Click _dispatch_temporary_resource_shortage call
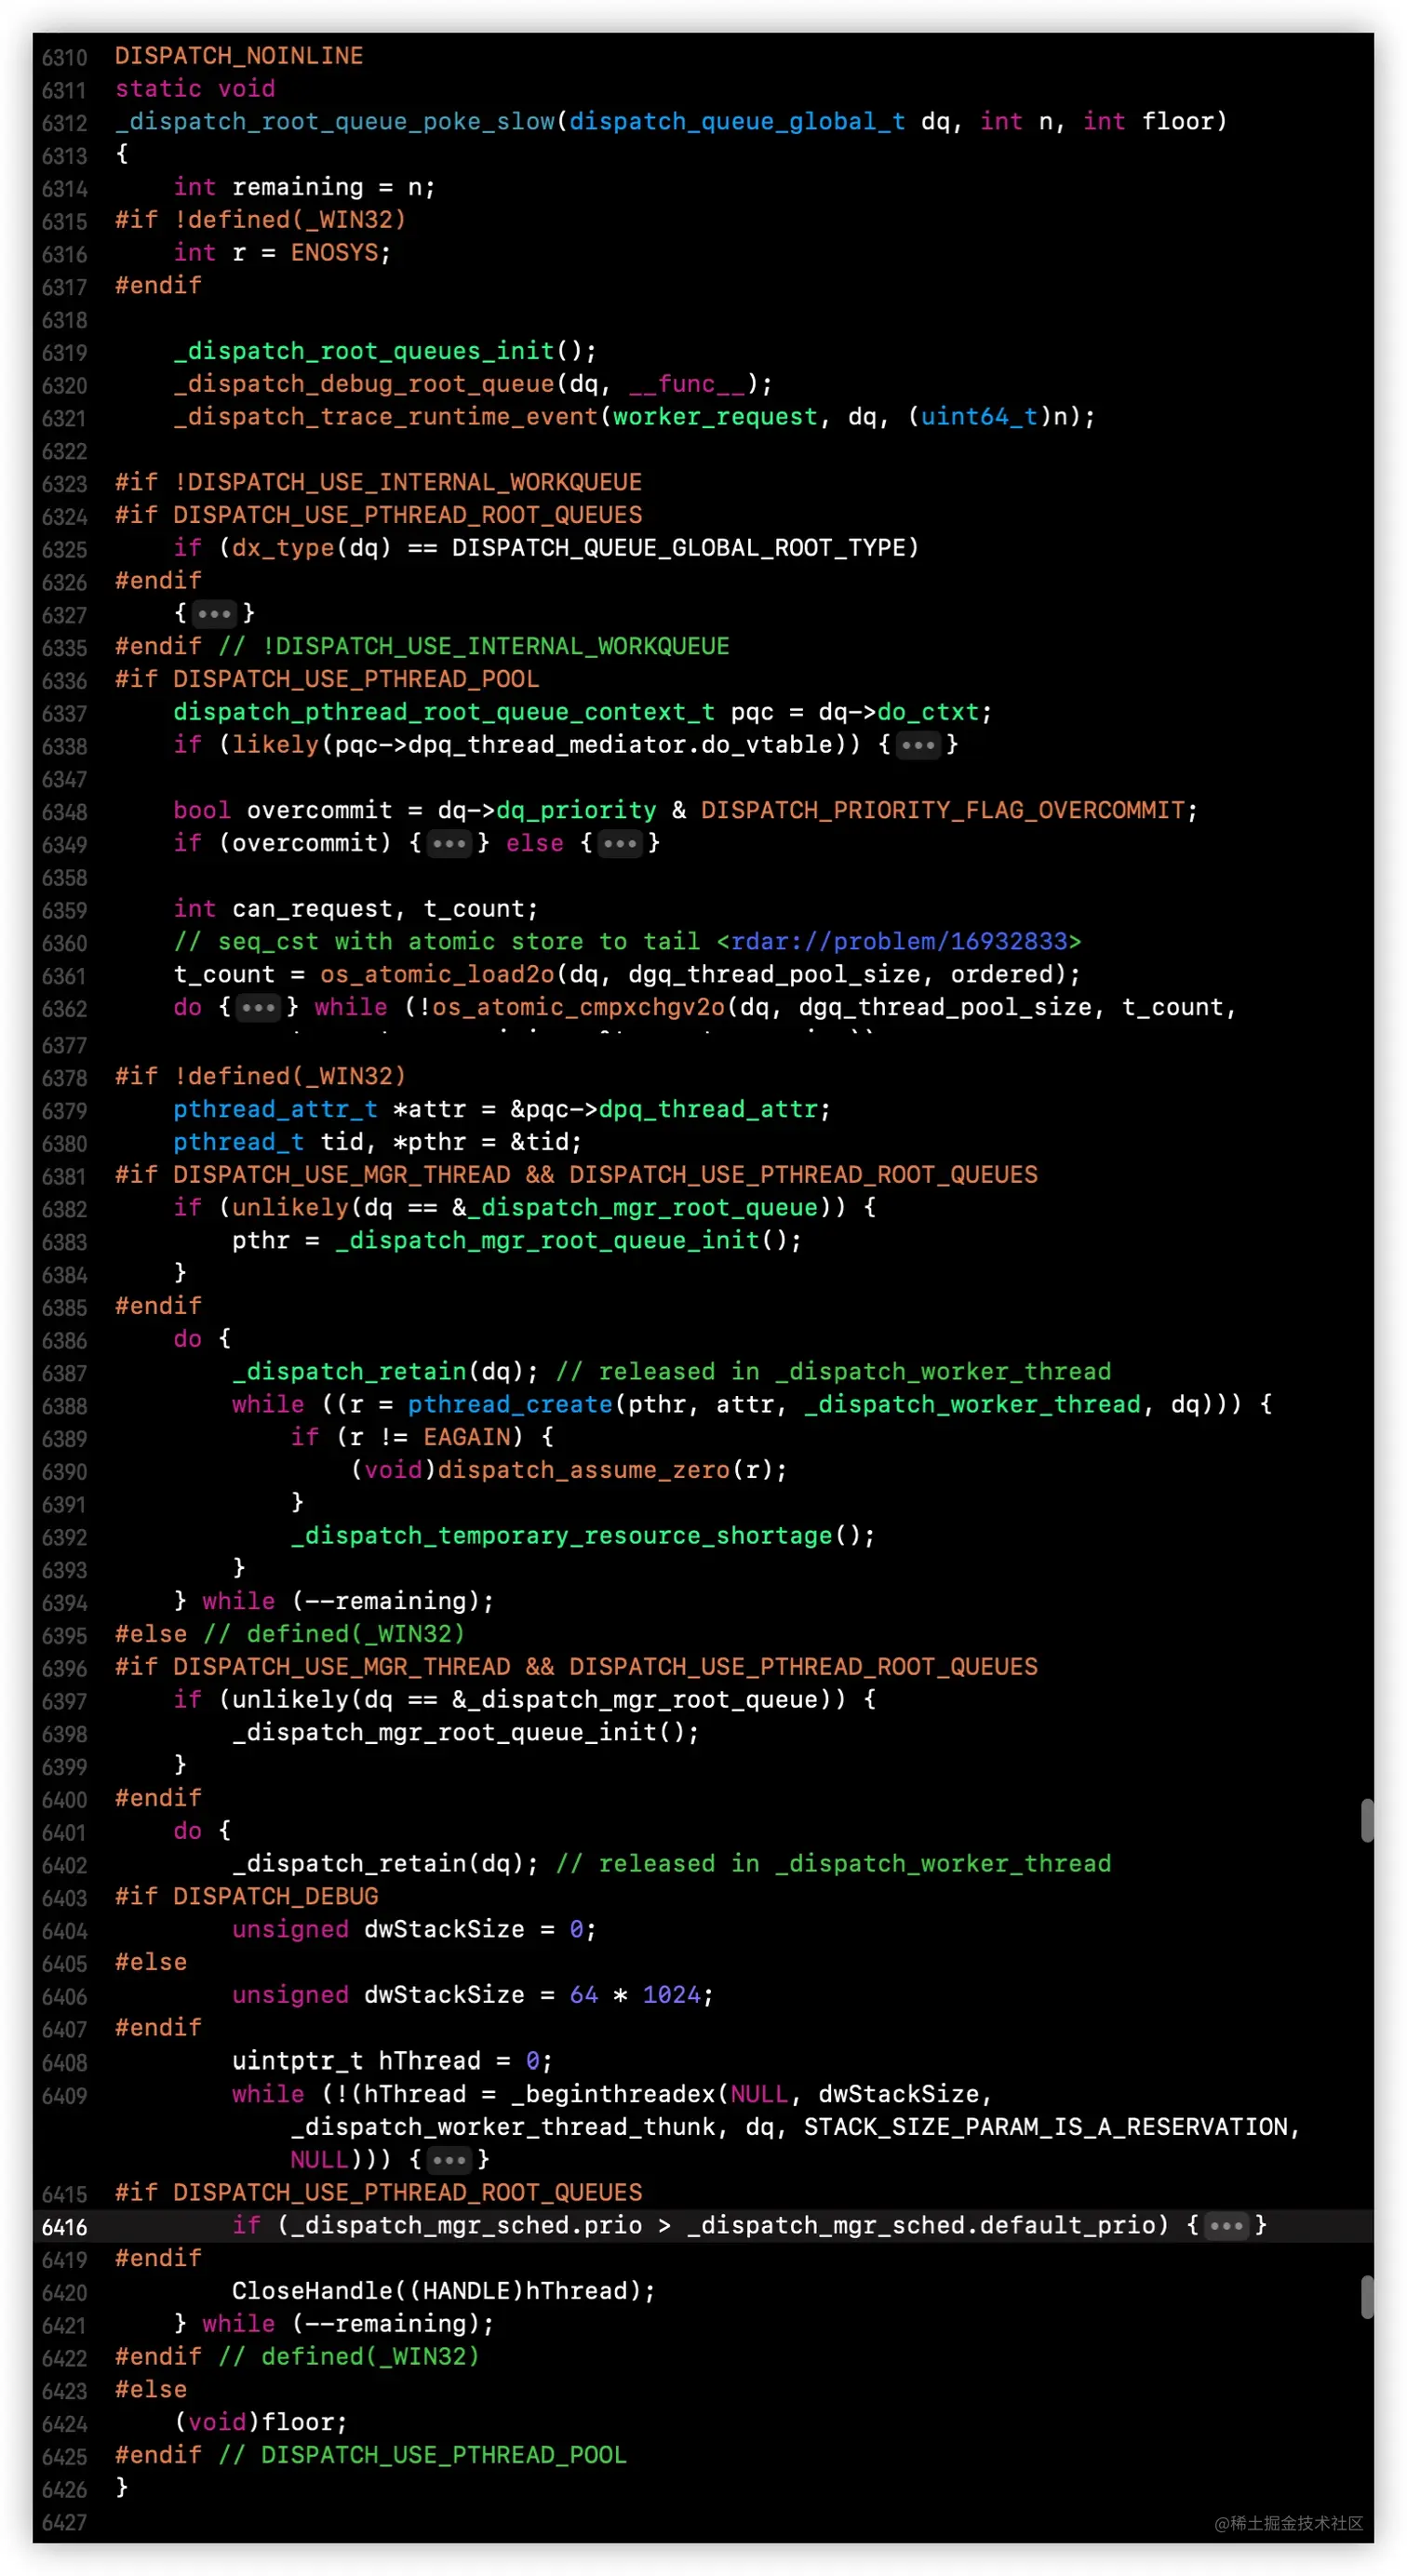The width and height of the screenshot is (1407, 2576). point(562,1535)
